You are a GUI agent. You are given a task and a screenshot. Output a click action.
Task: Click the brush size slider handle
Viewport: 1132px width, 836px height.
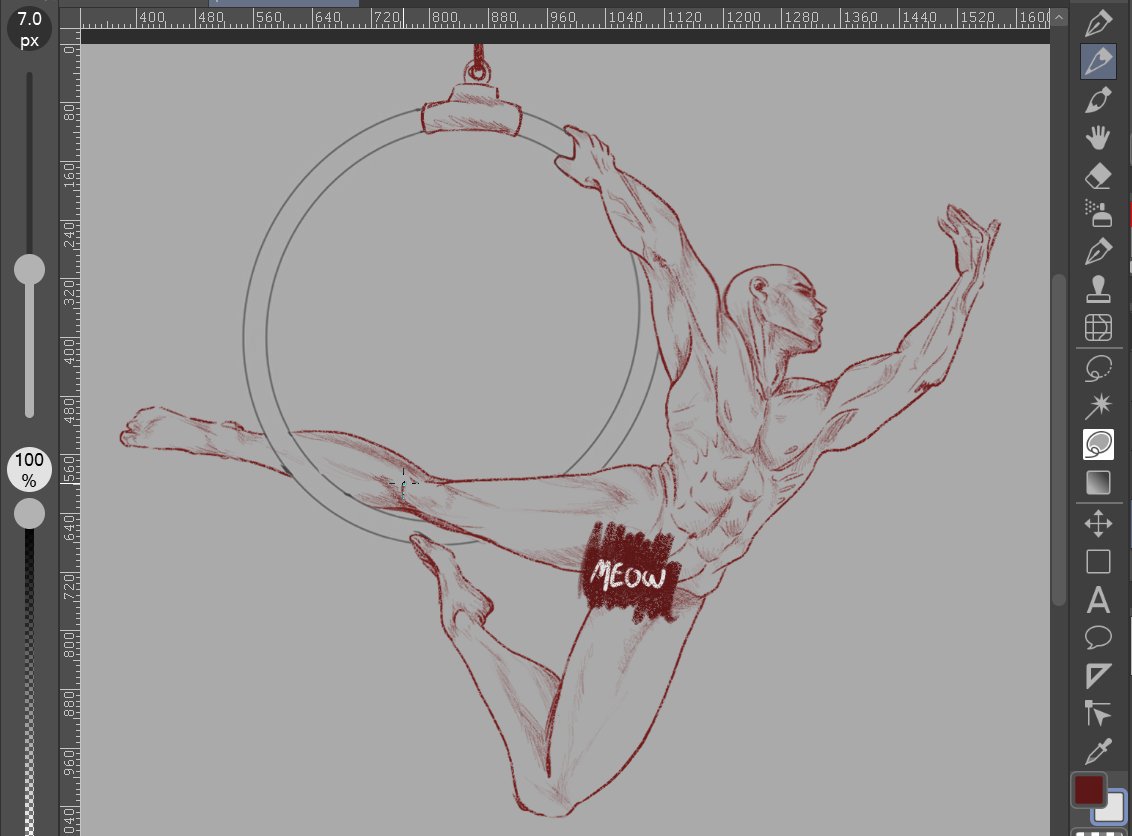pos(29,269)
